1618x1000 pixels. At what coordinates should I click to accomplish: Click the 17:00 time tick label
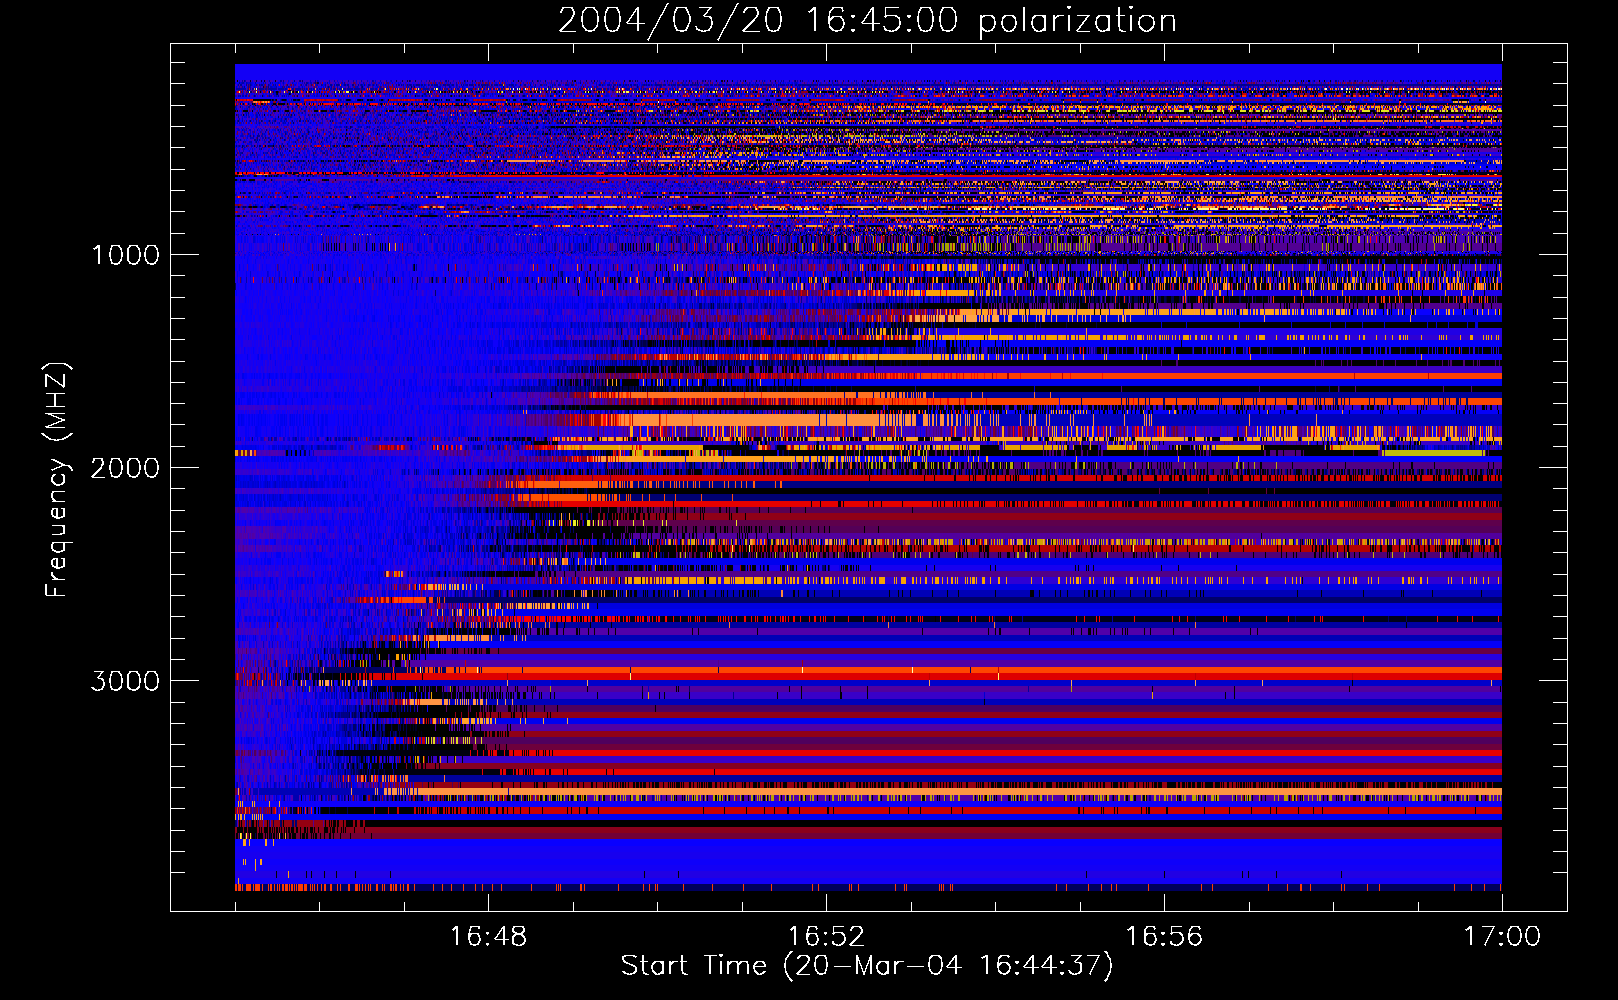[x=1502, y=937]
